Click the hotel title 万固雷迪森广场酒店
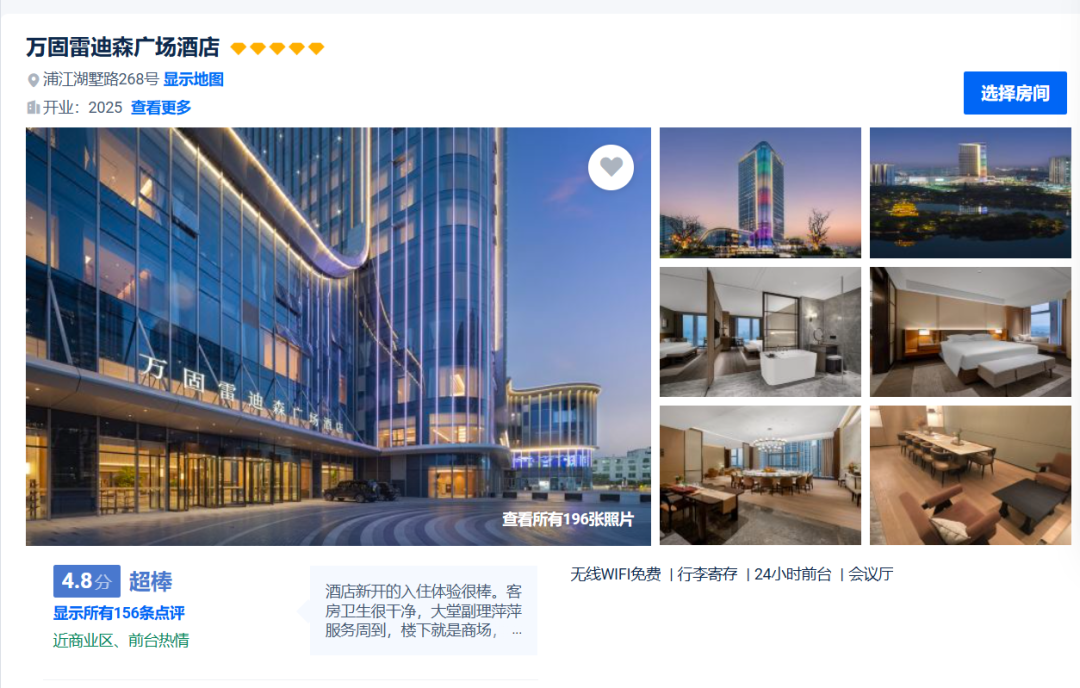Image resolution: width=1080 pixels, height=688 pixels. [x=123, y=48]
